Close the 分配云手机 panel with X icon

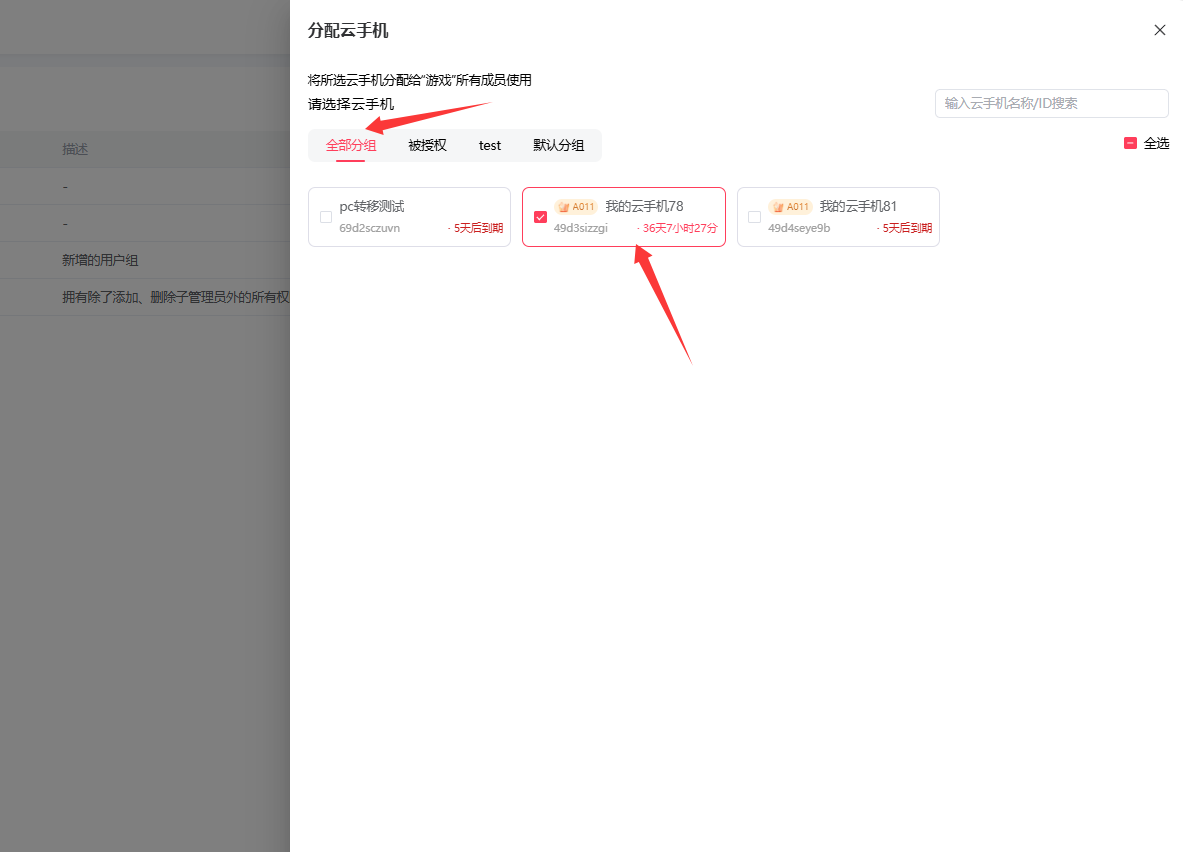point(1160,30)
